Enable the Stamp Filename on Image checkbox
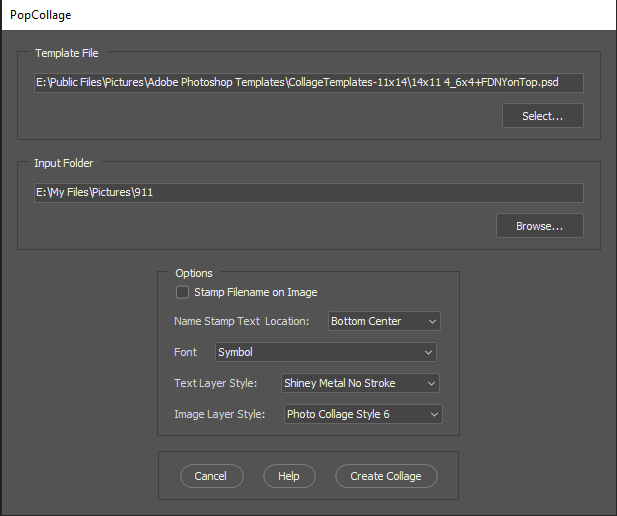617x516 pixels. (182, 292)
